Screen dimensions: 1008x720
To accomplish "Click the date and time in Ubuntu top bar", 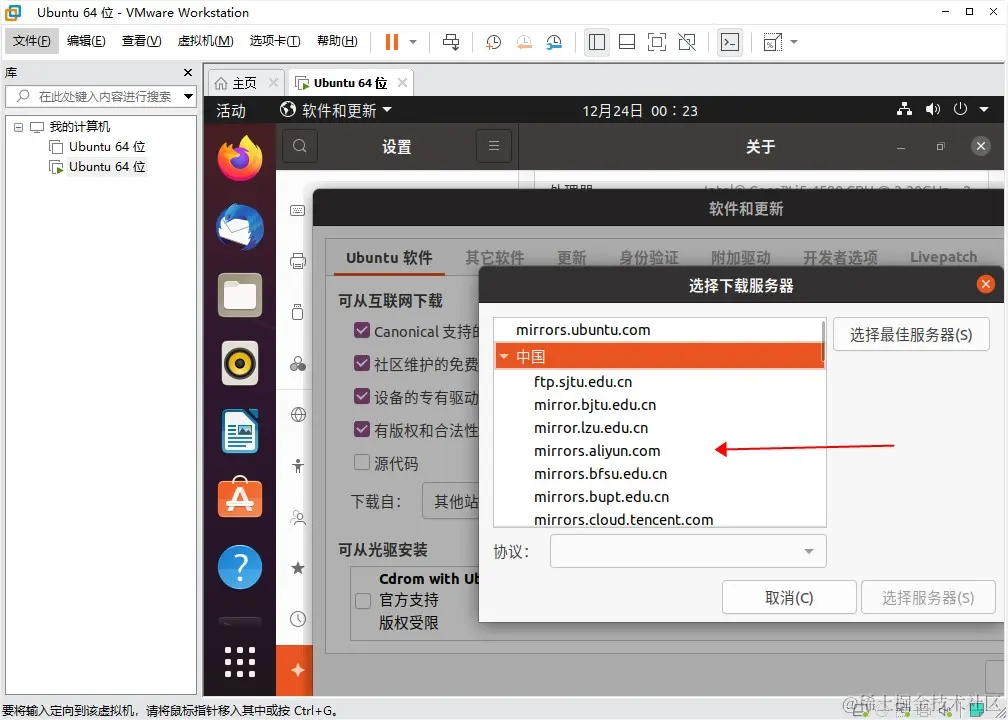I will coord(640,111).
